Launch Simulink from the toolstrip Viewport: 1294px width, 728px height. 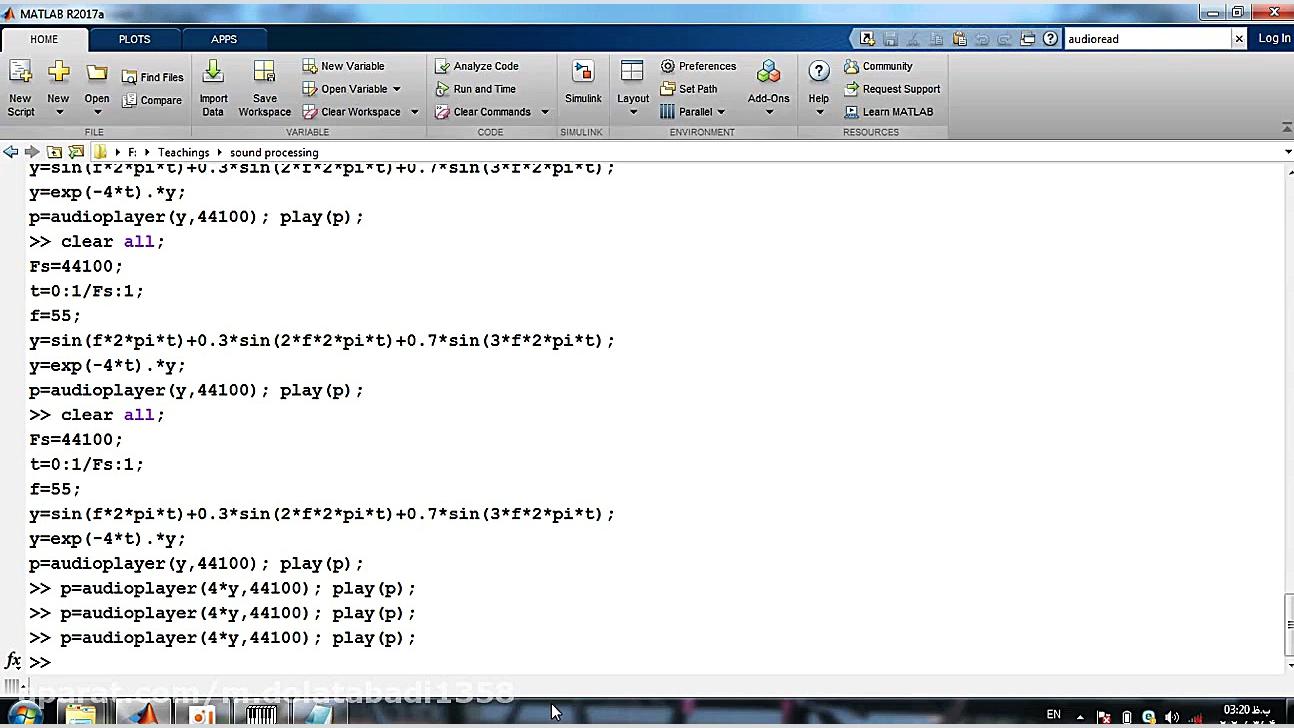pos(583,82)
